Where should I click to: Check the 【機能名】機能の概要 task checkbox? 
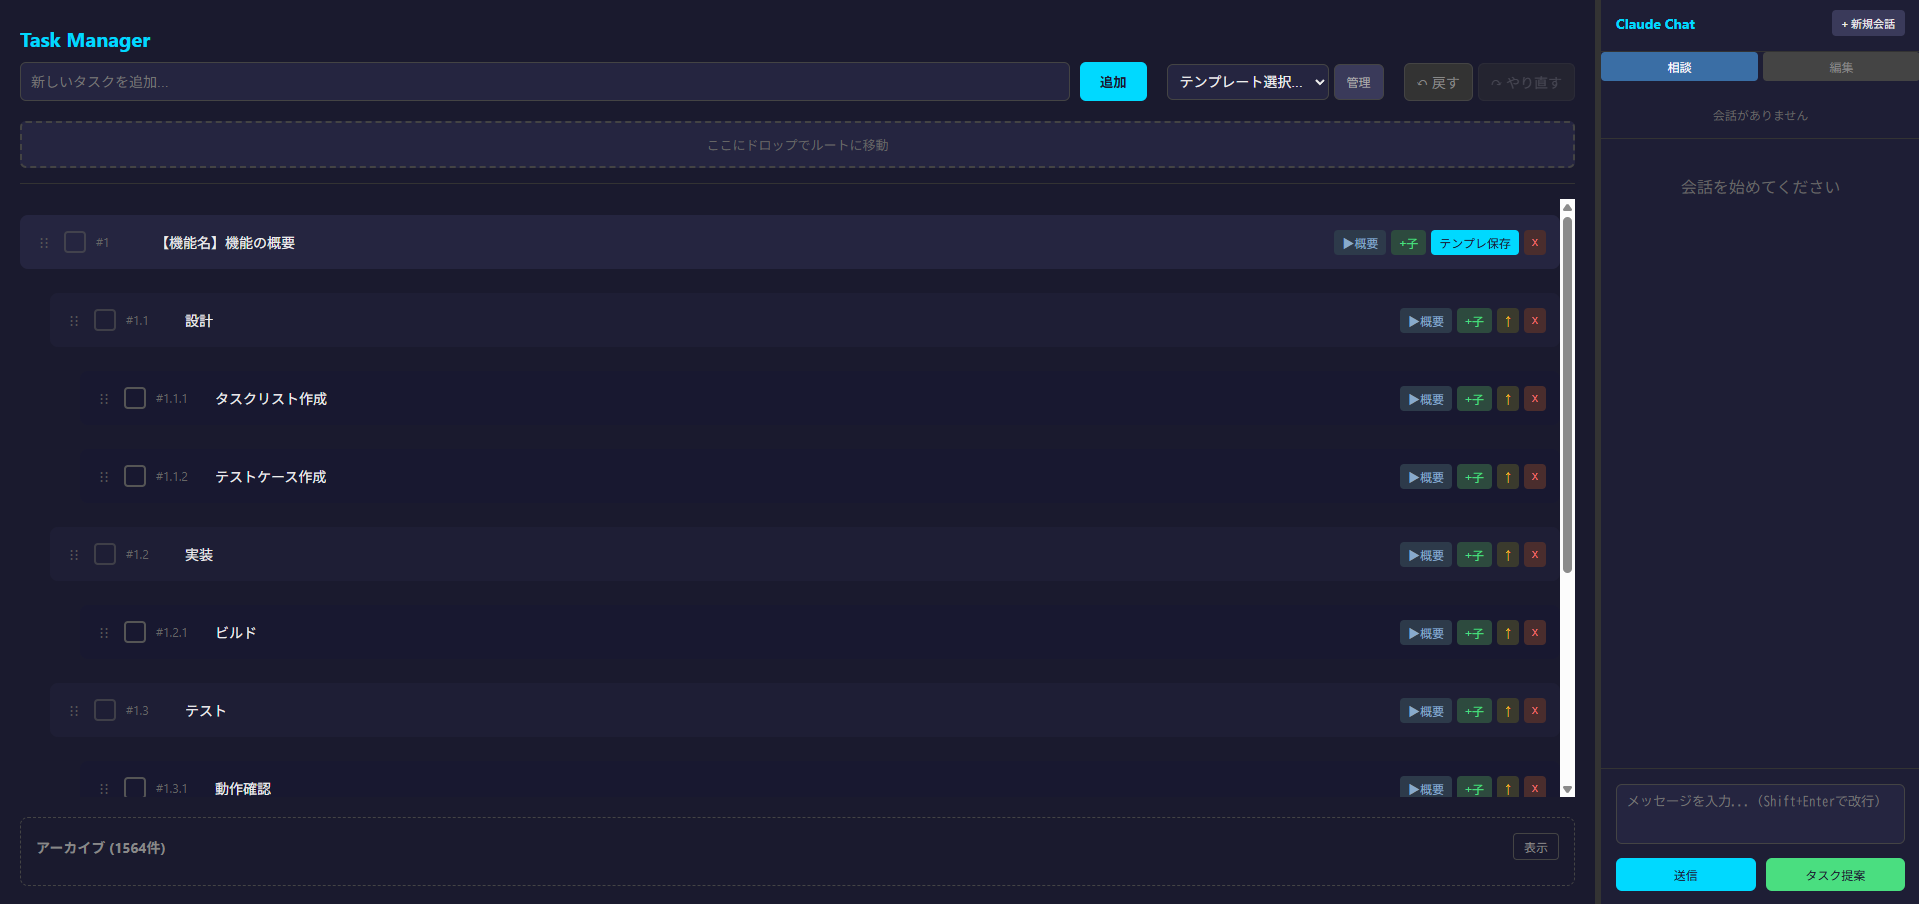[x=75, y=242]
